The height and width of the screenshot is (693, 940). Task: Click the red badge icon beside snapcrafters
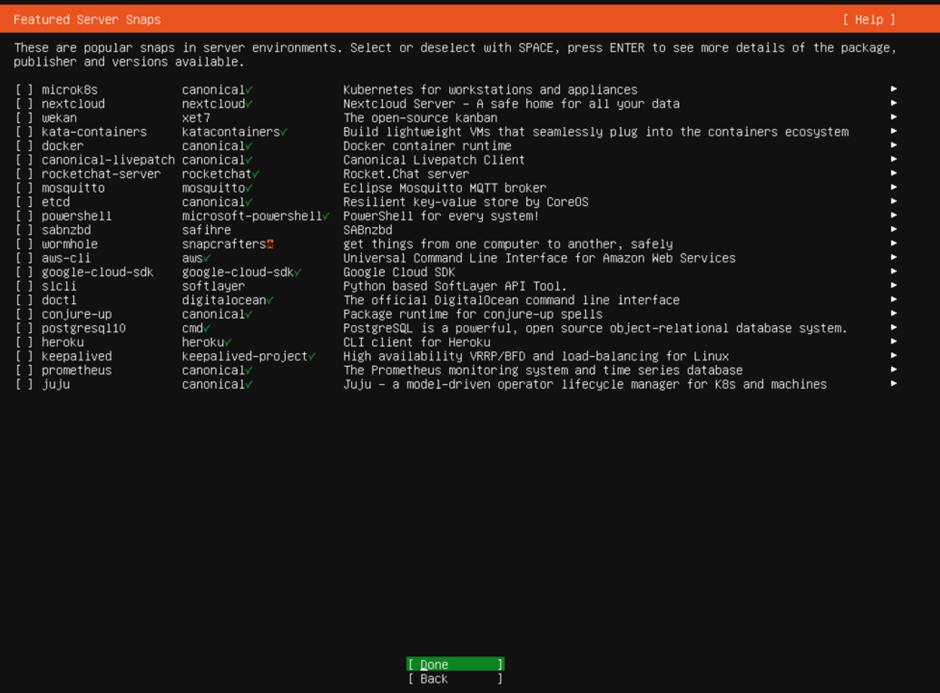270,244
